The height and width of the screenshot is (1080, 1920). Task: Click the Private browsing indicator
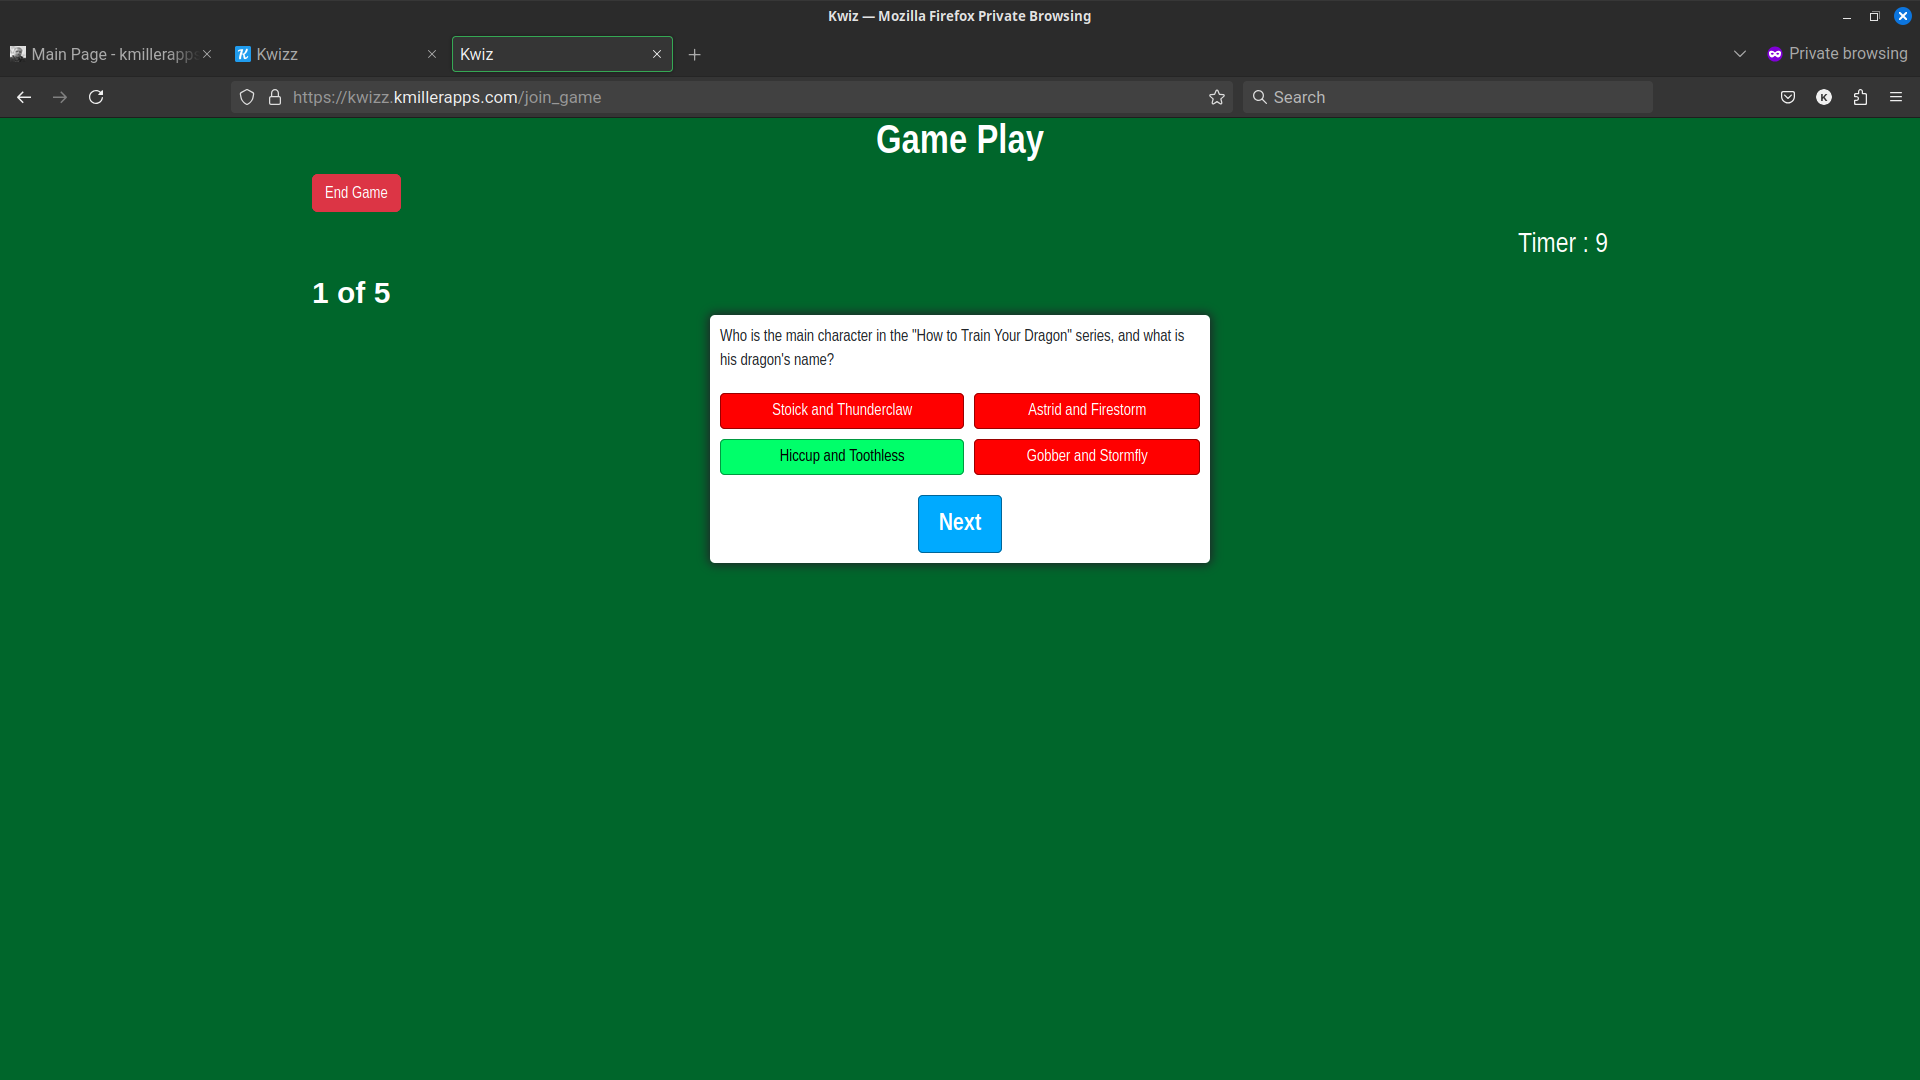pos(1837,54)
